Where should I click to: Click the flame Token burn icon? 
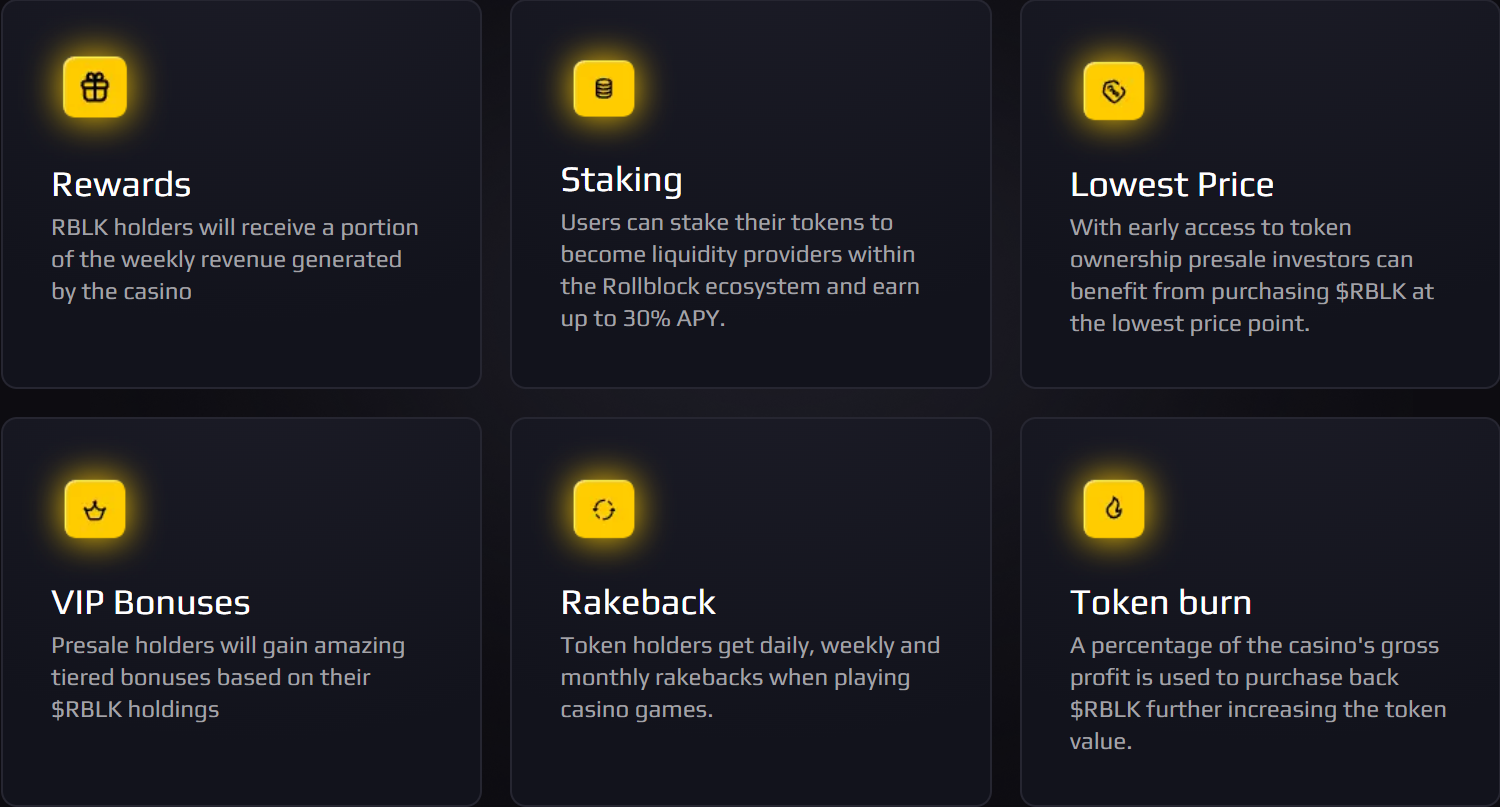[x=1114, y=508]
